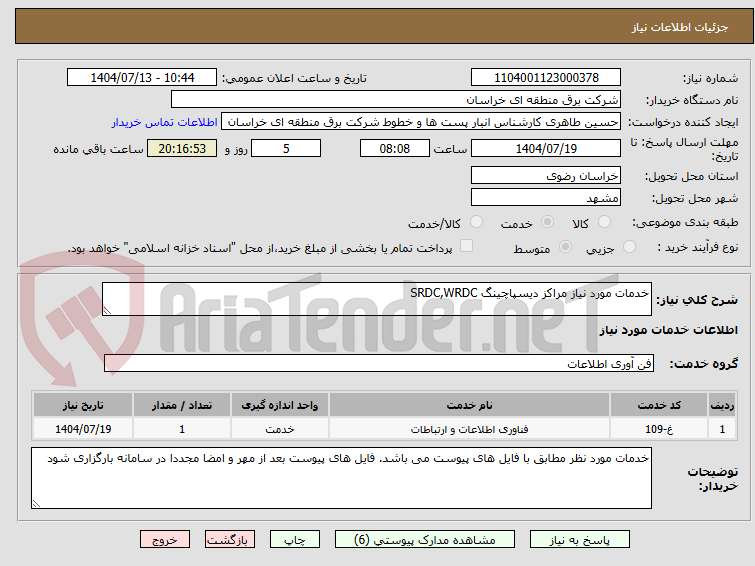Click the remaining days field showing 5
Viewport: 755px width, 566px height.
click(286, 148)
